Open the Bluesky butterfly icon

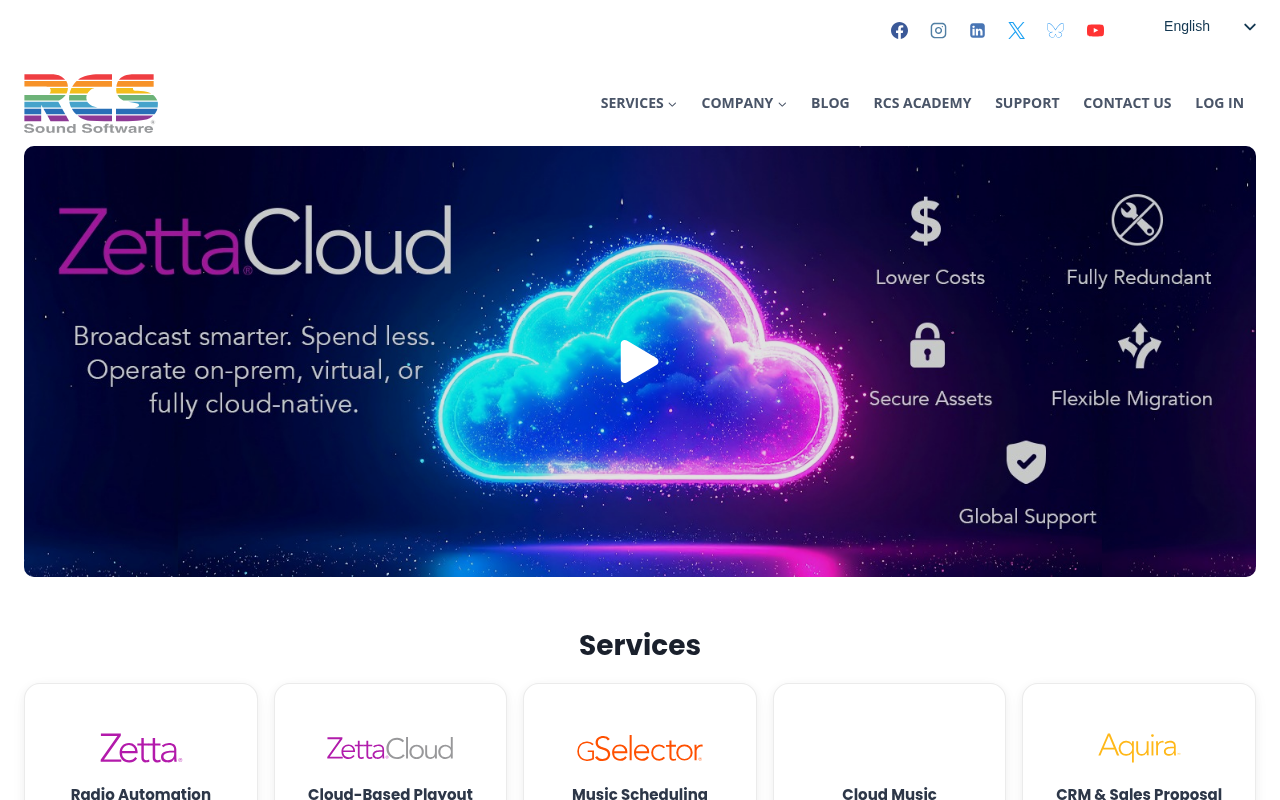coord(1055,30)
